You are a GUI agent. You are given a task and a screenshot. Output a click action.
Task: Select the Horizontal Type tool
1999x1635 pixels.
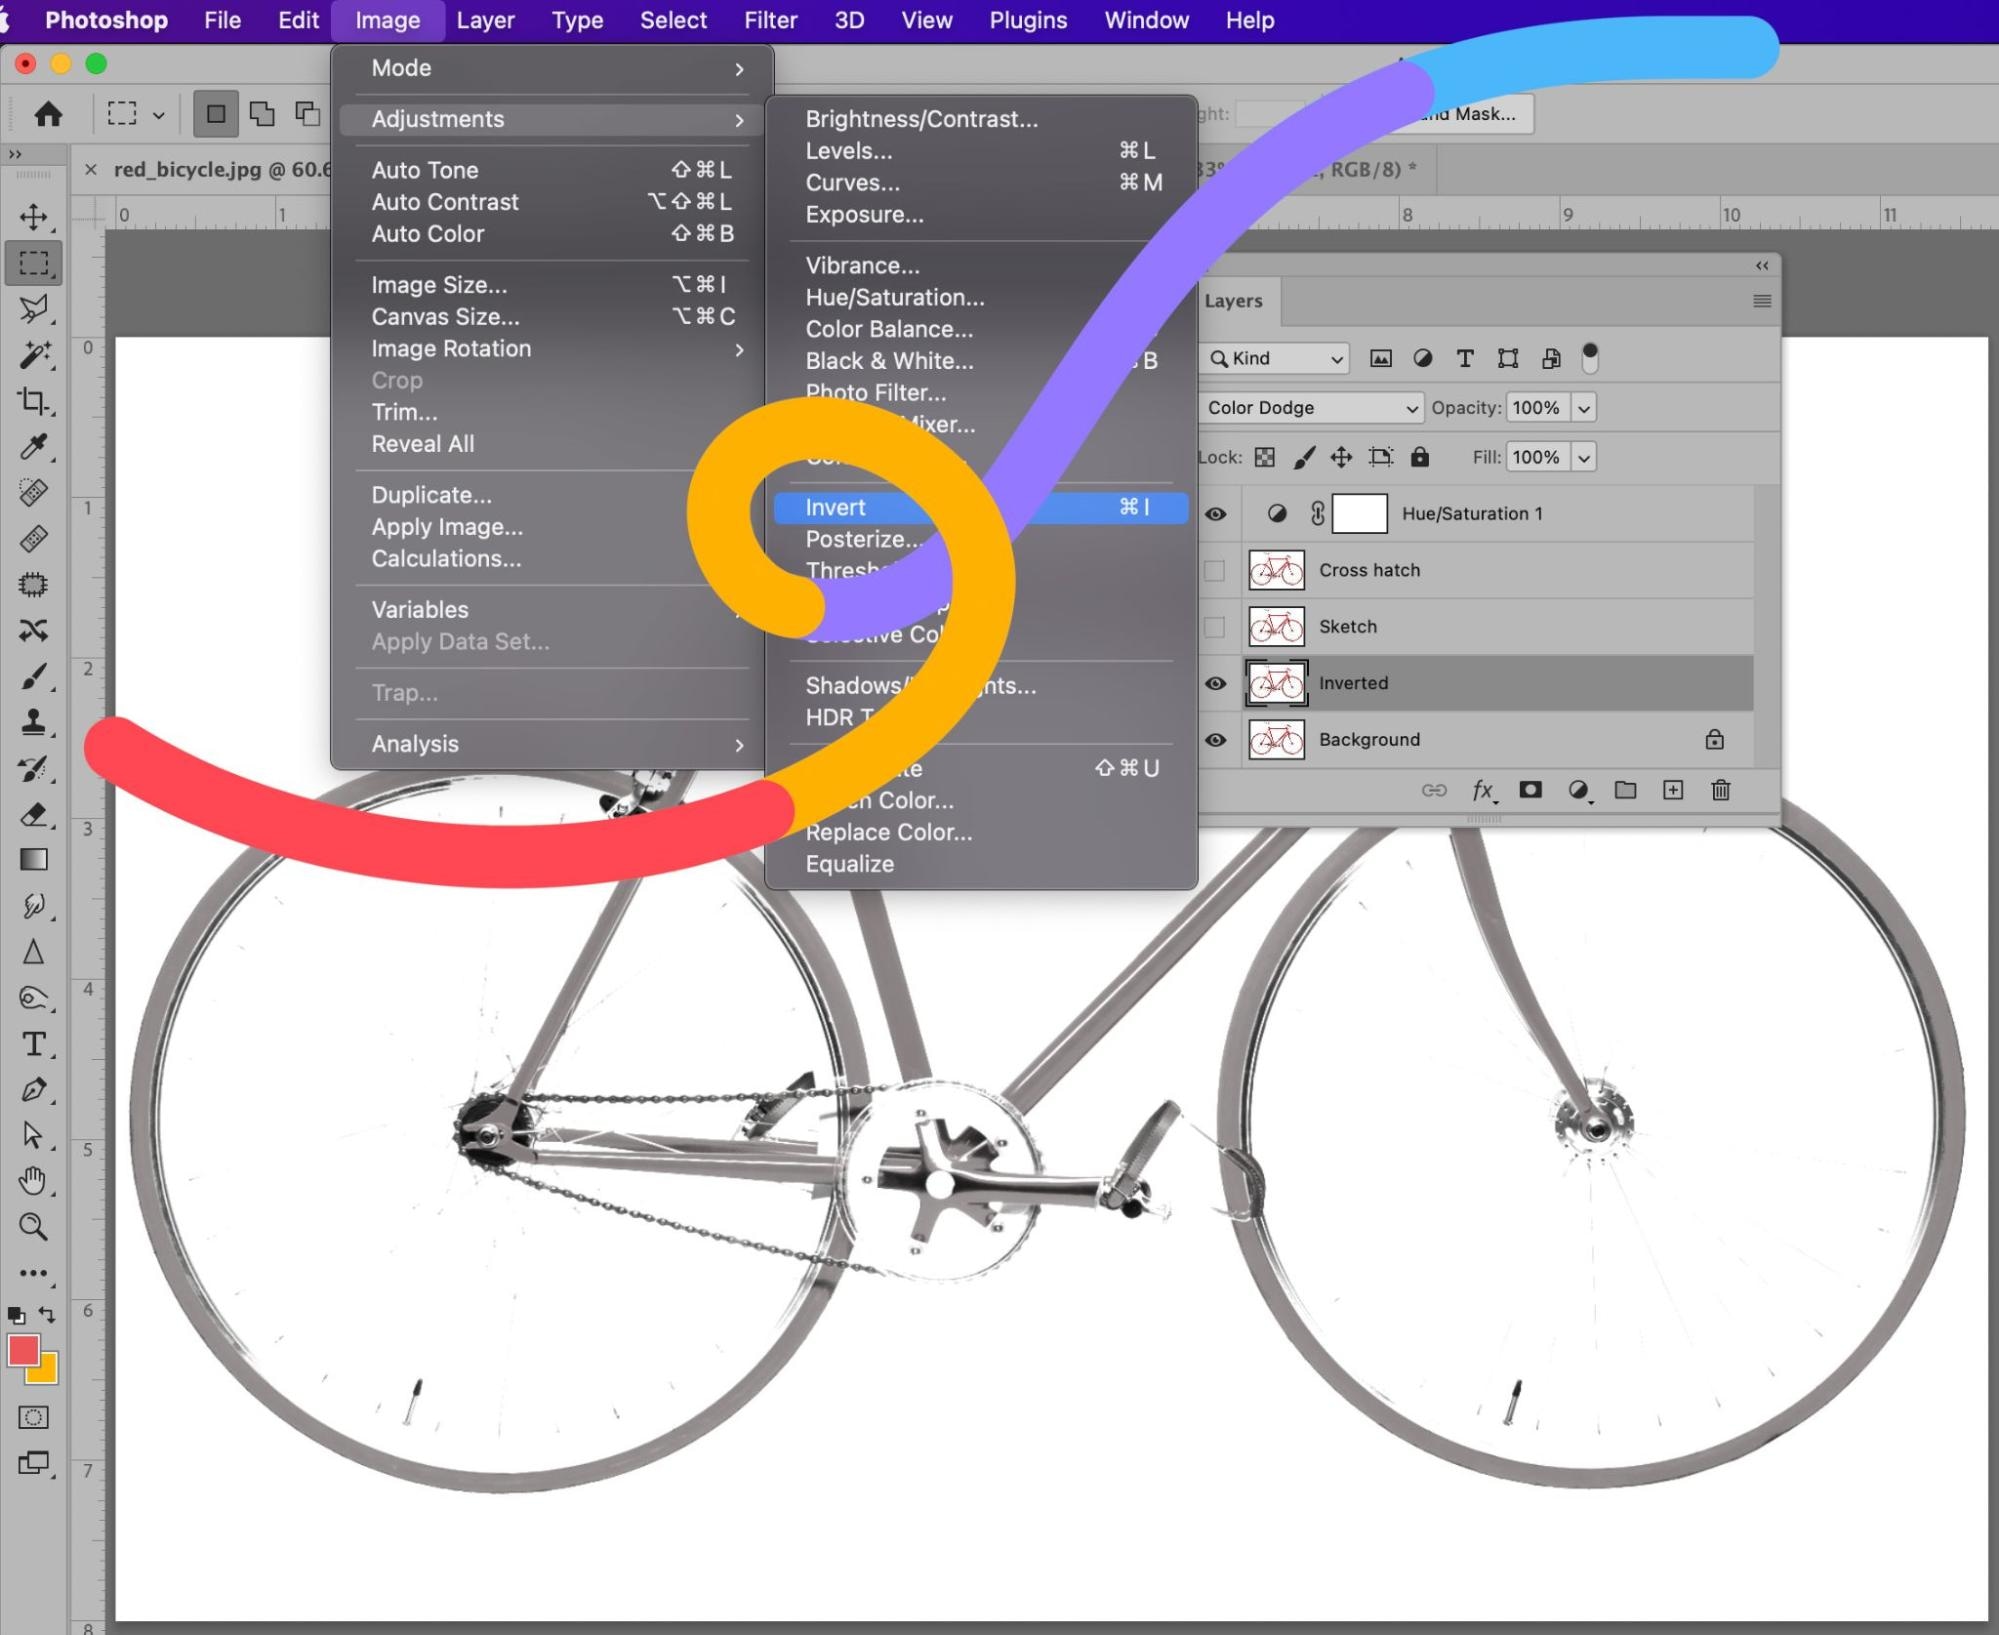point(33,1044)
